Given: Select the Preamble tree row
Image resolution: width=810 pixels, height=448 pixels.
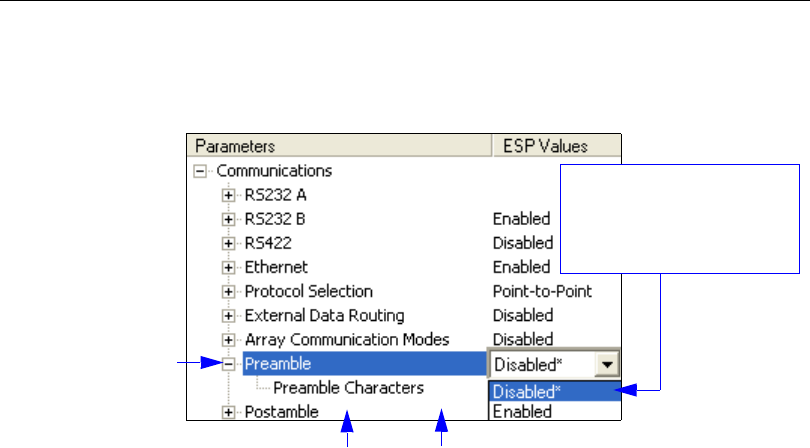Looking at the screenshot, I should tap(278, 365).
